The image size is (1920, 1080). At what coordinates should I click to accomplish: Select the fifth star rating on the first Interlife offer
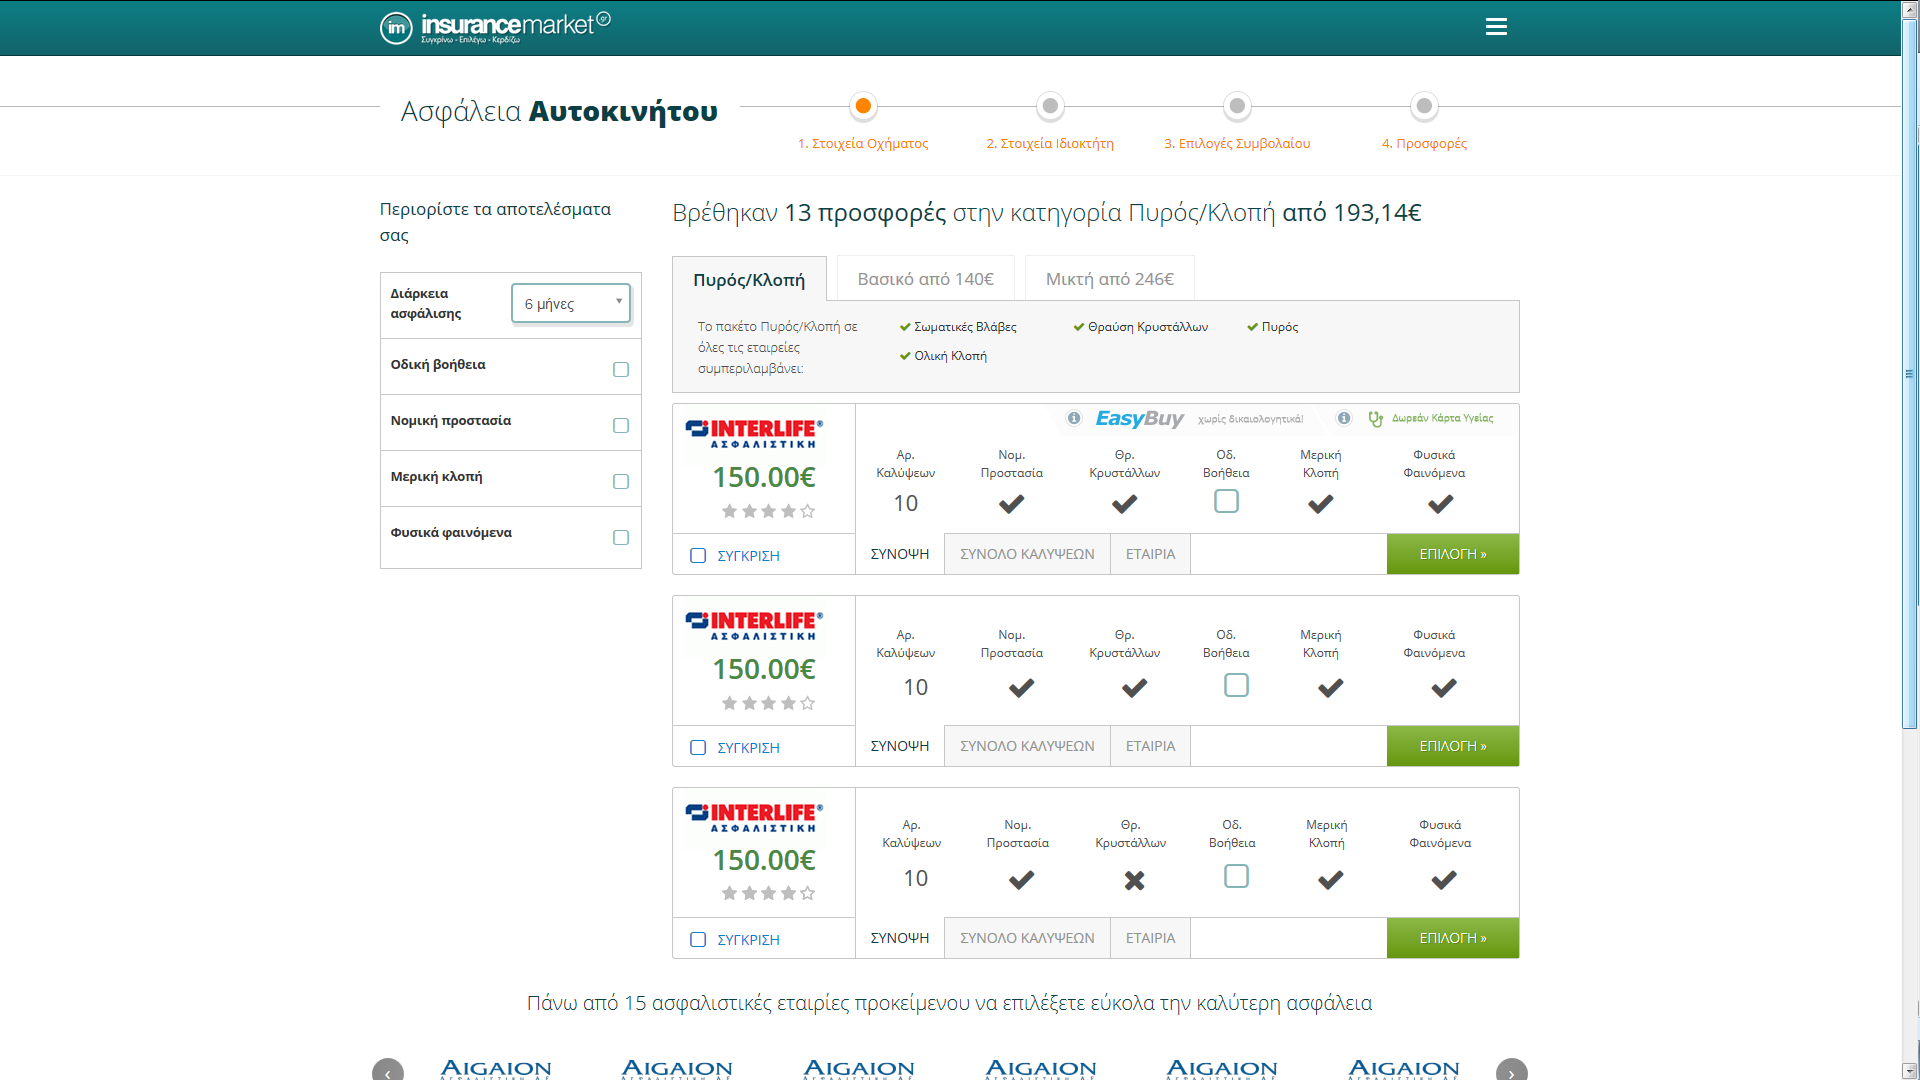(x=807, y=511)
